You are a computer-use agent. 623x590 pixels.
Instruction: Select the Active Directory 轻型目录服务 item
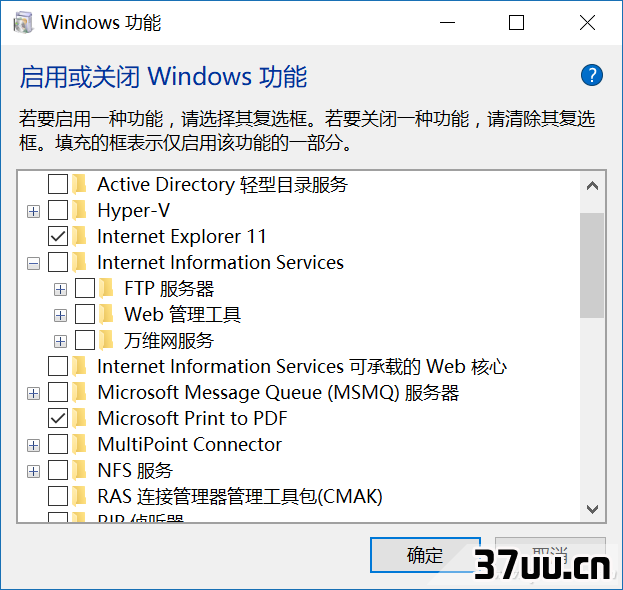pos(222,184)
